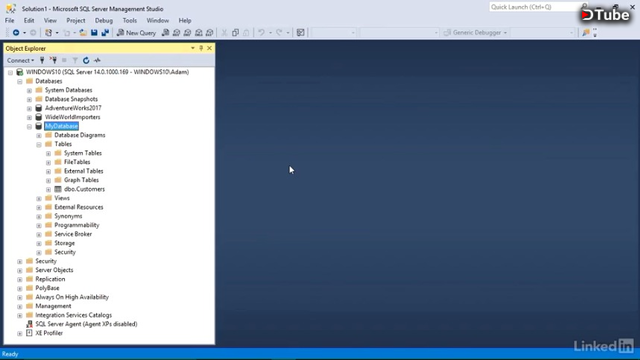Image resolution: width=640 pixels, height=360 pixels.
Task: Collapse the Tables folder
Action: point(39,144)
